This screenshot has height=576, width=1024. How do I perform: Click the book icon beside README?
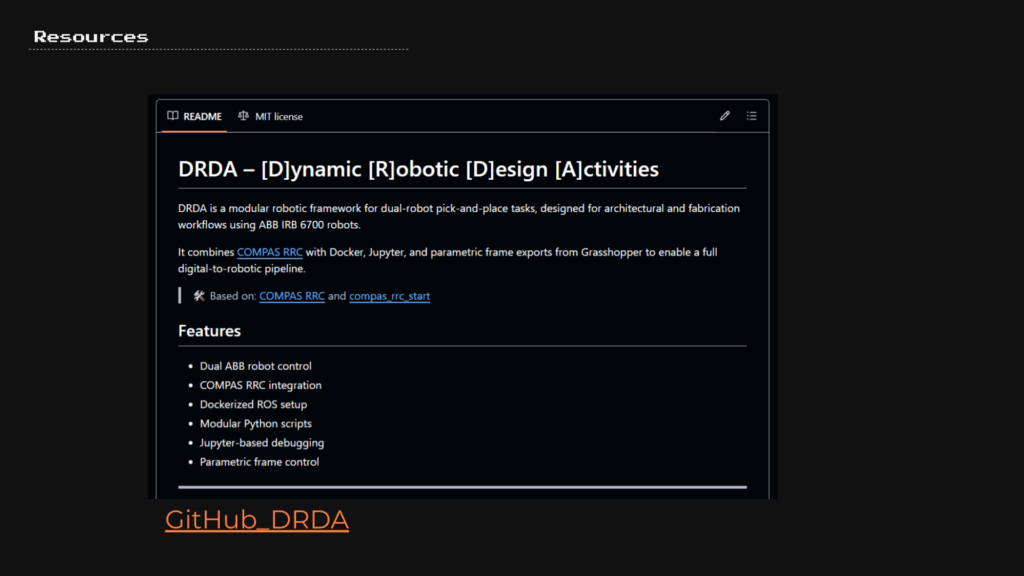pyautogui.click(x=172, y=116)
